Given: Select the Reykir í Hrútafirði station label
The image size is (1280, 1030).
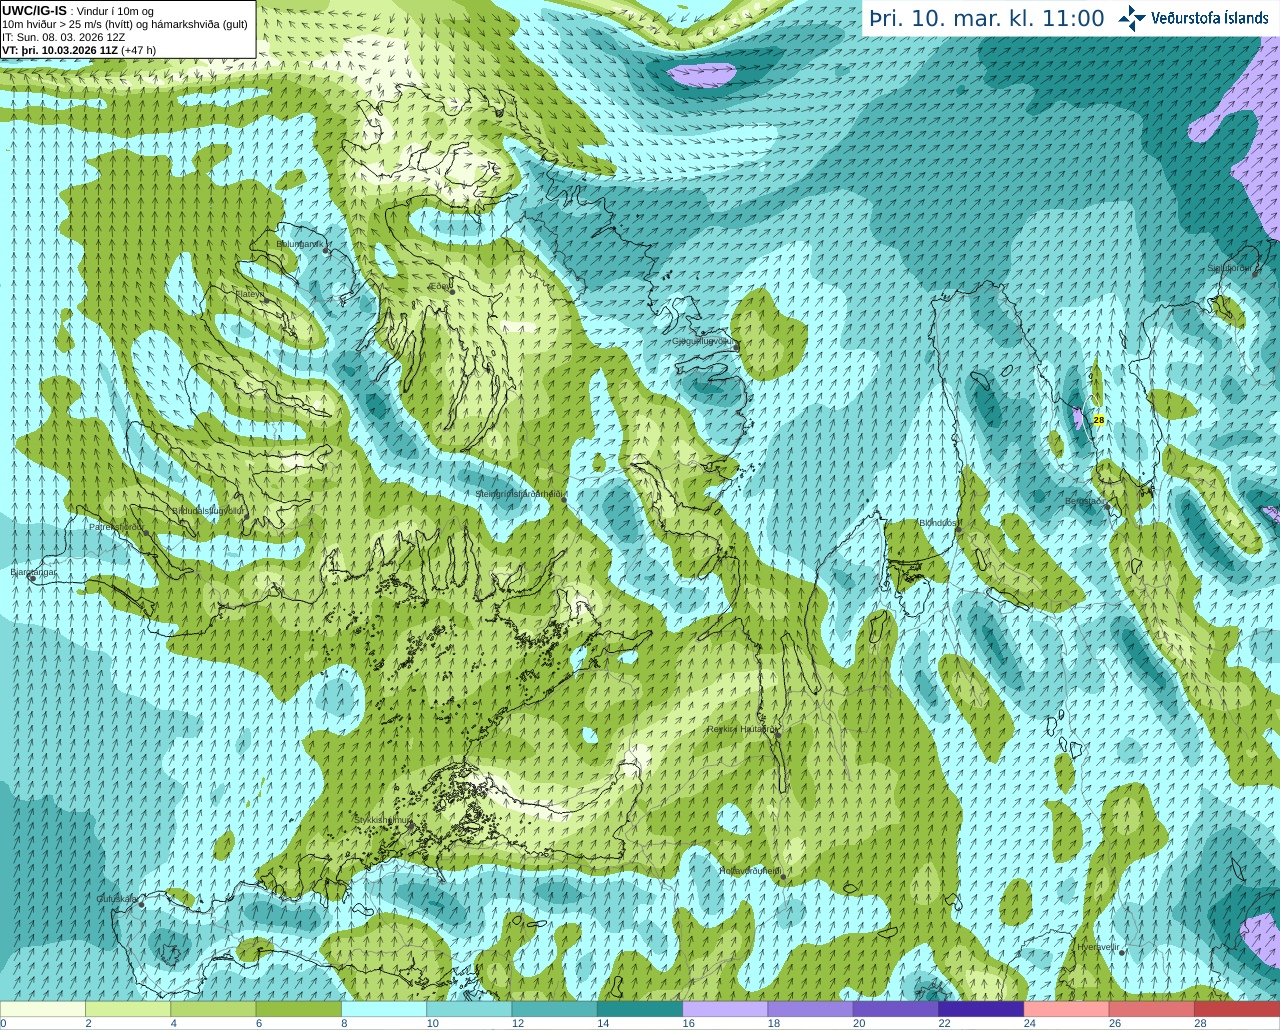Looking at the screenshot, I should click(x=741, y=729).
